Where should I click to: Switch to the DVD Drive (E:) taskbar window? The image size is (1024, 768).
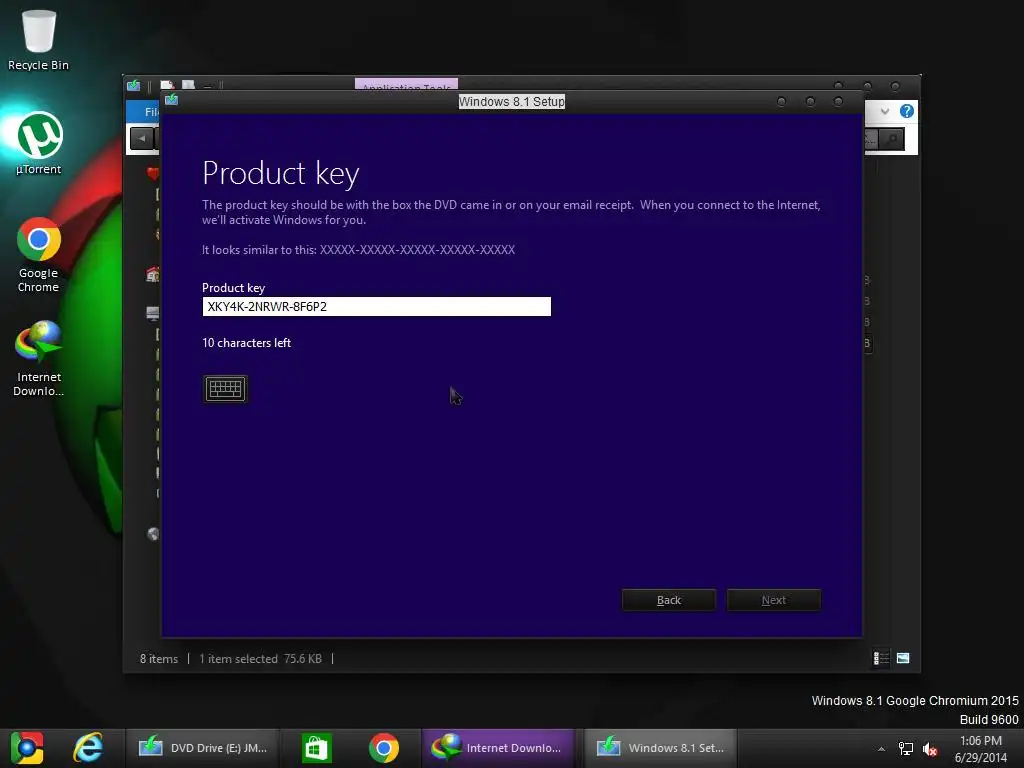(203, 748)
